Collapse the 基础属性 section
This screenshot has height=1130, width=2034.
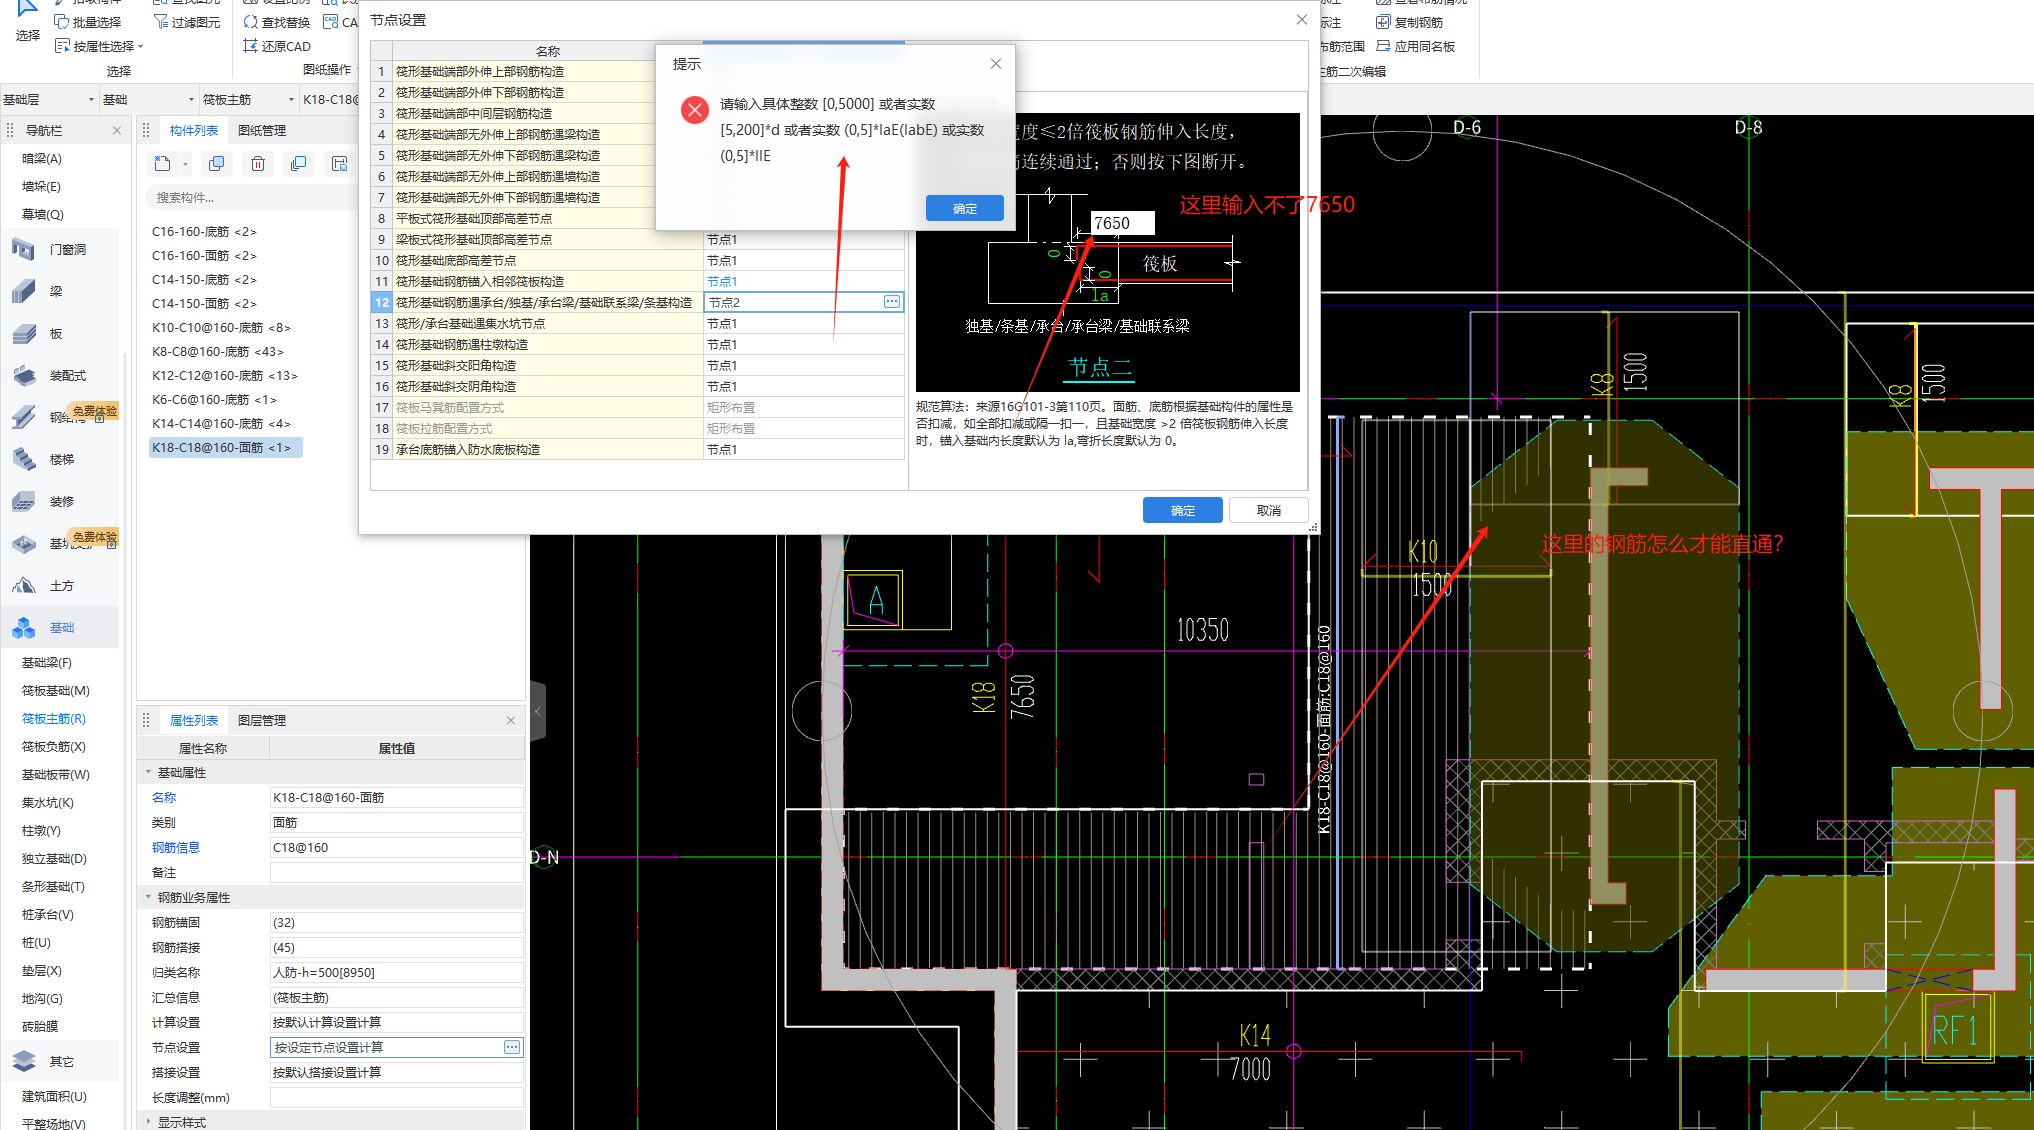148,772
